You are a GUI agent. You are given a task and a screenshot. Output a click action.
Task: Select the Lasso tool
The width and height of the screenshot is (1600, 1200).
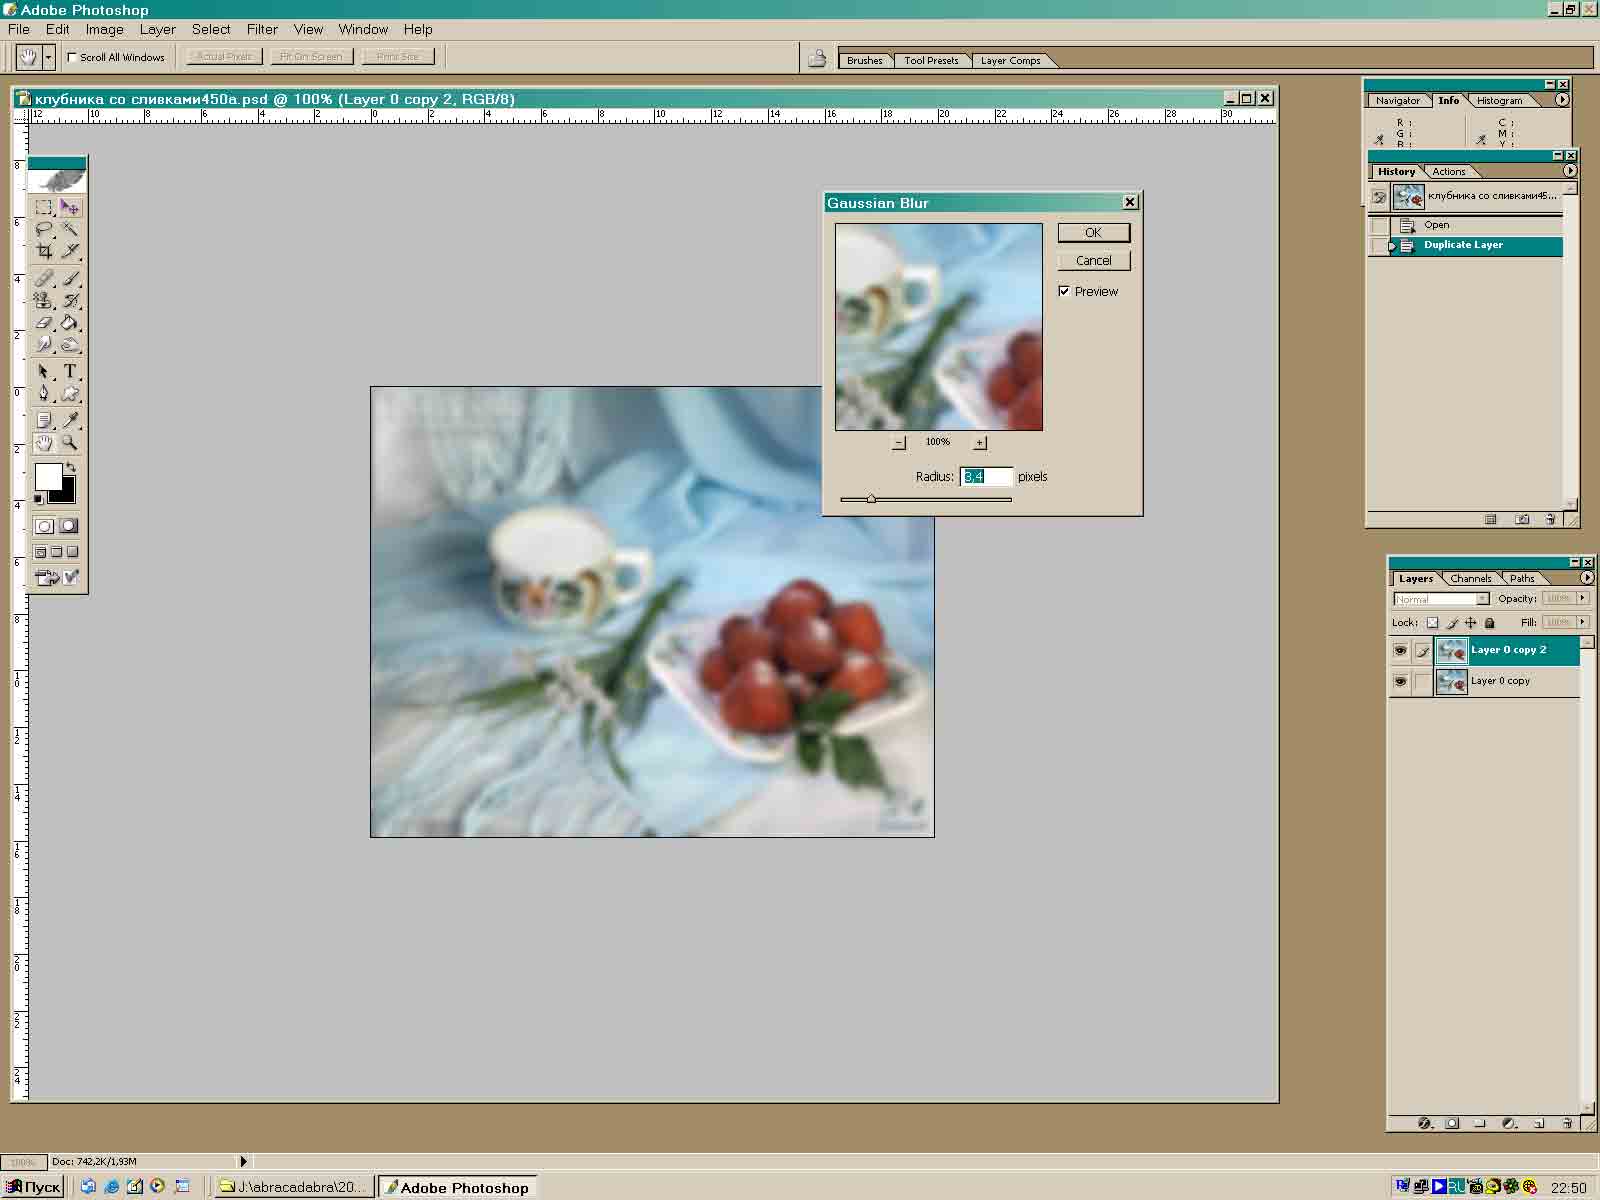tap(44, 230)
